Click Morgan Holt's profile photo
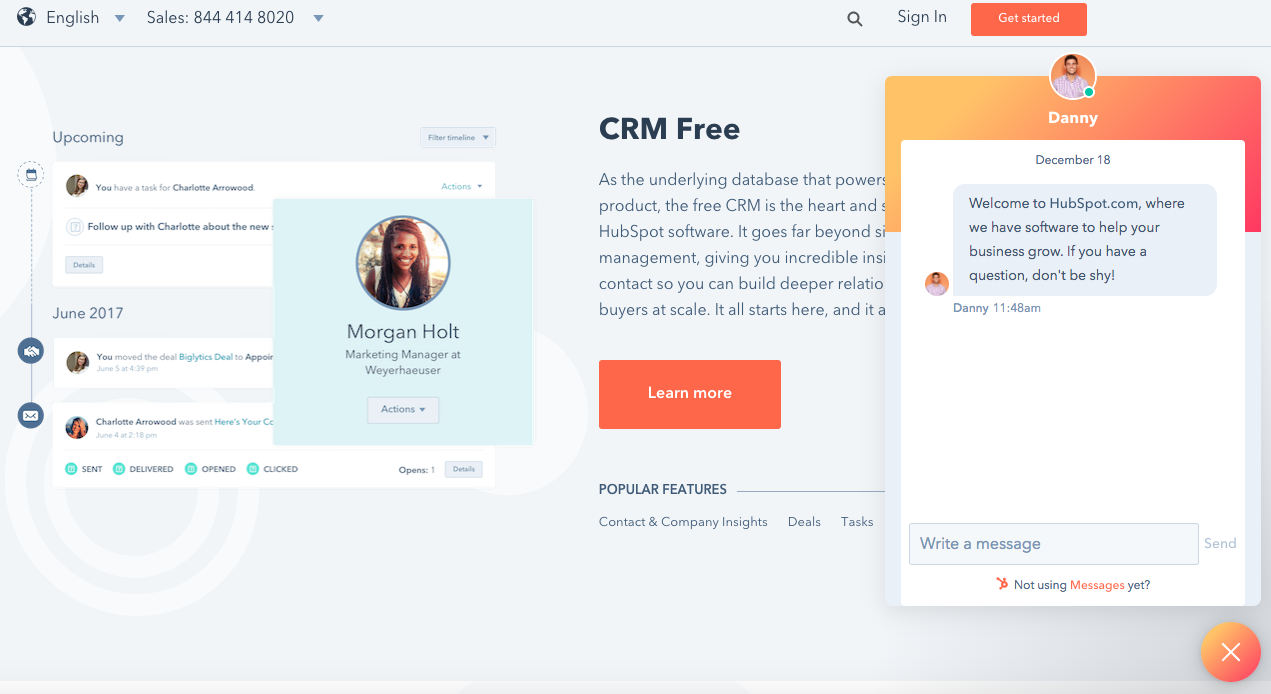1271x694 pixels. point(403,262)
